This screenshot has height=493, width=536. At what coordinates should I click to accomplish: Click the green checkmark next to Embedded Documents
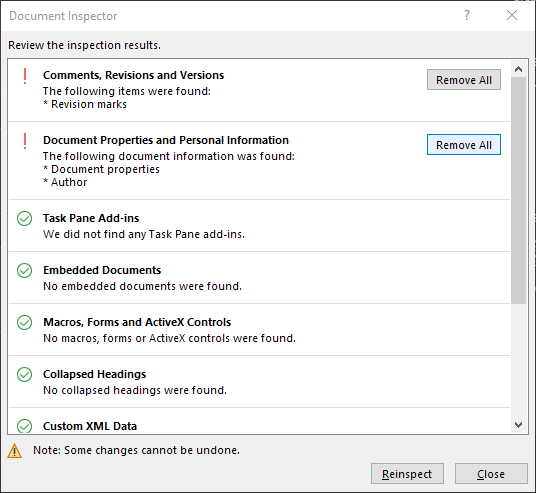pos(25,270)
